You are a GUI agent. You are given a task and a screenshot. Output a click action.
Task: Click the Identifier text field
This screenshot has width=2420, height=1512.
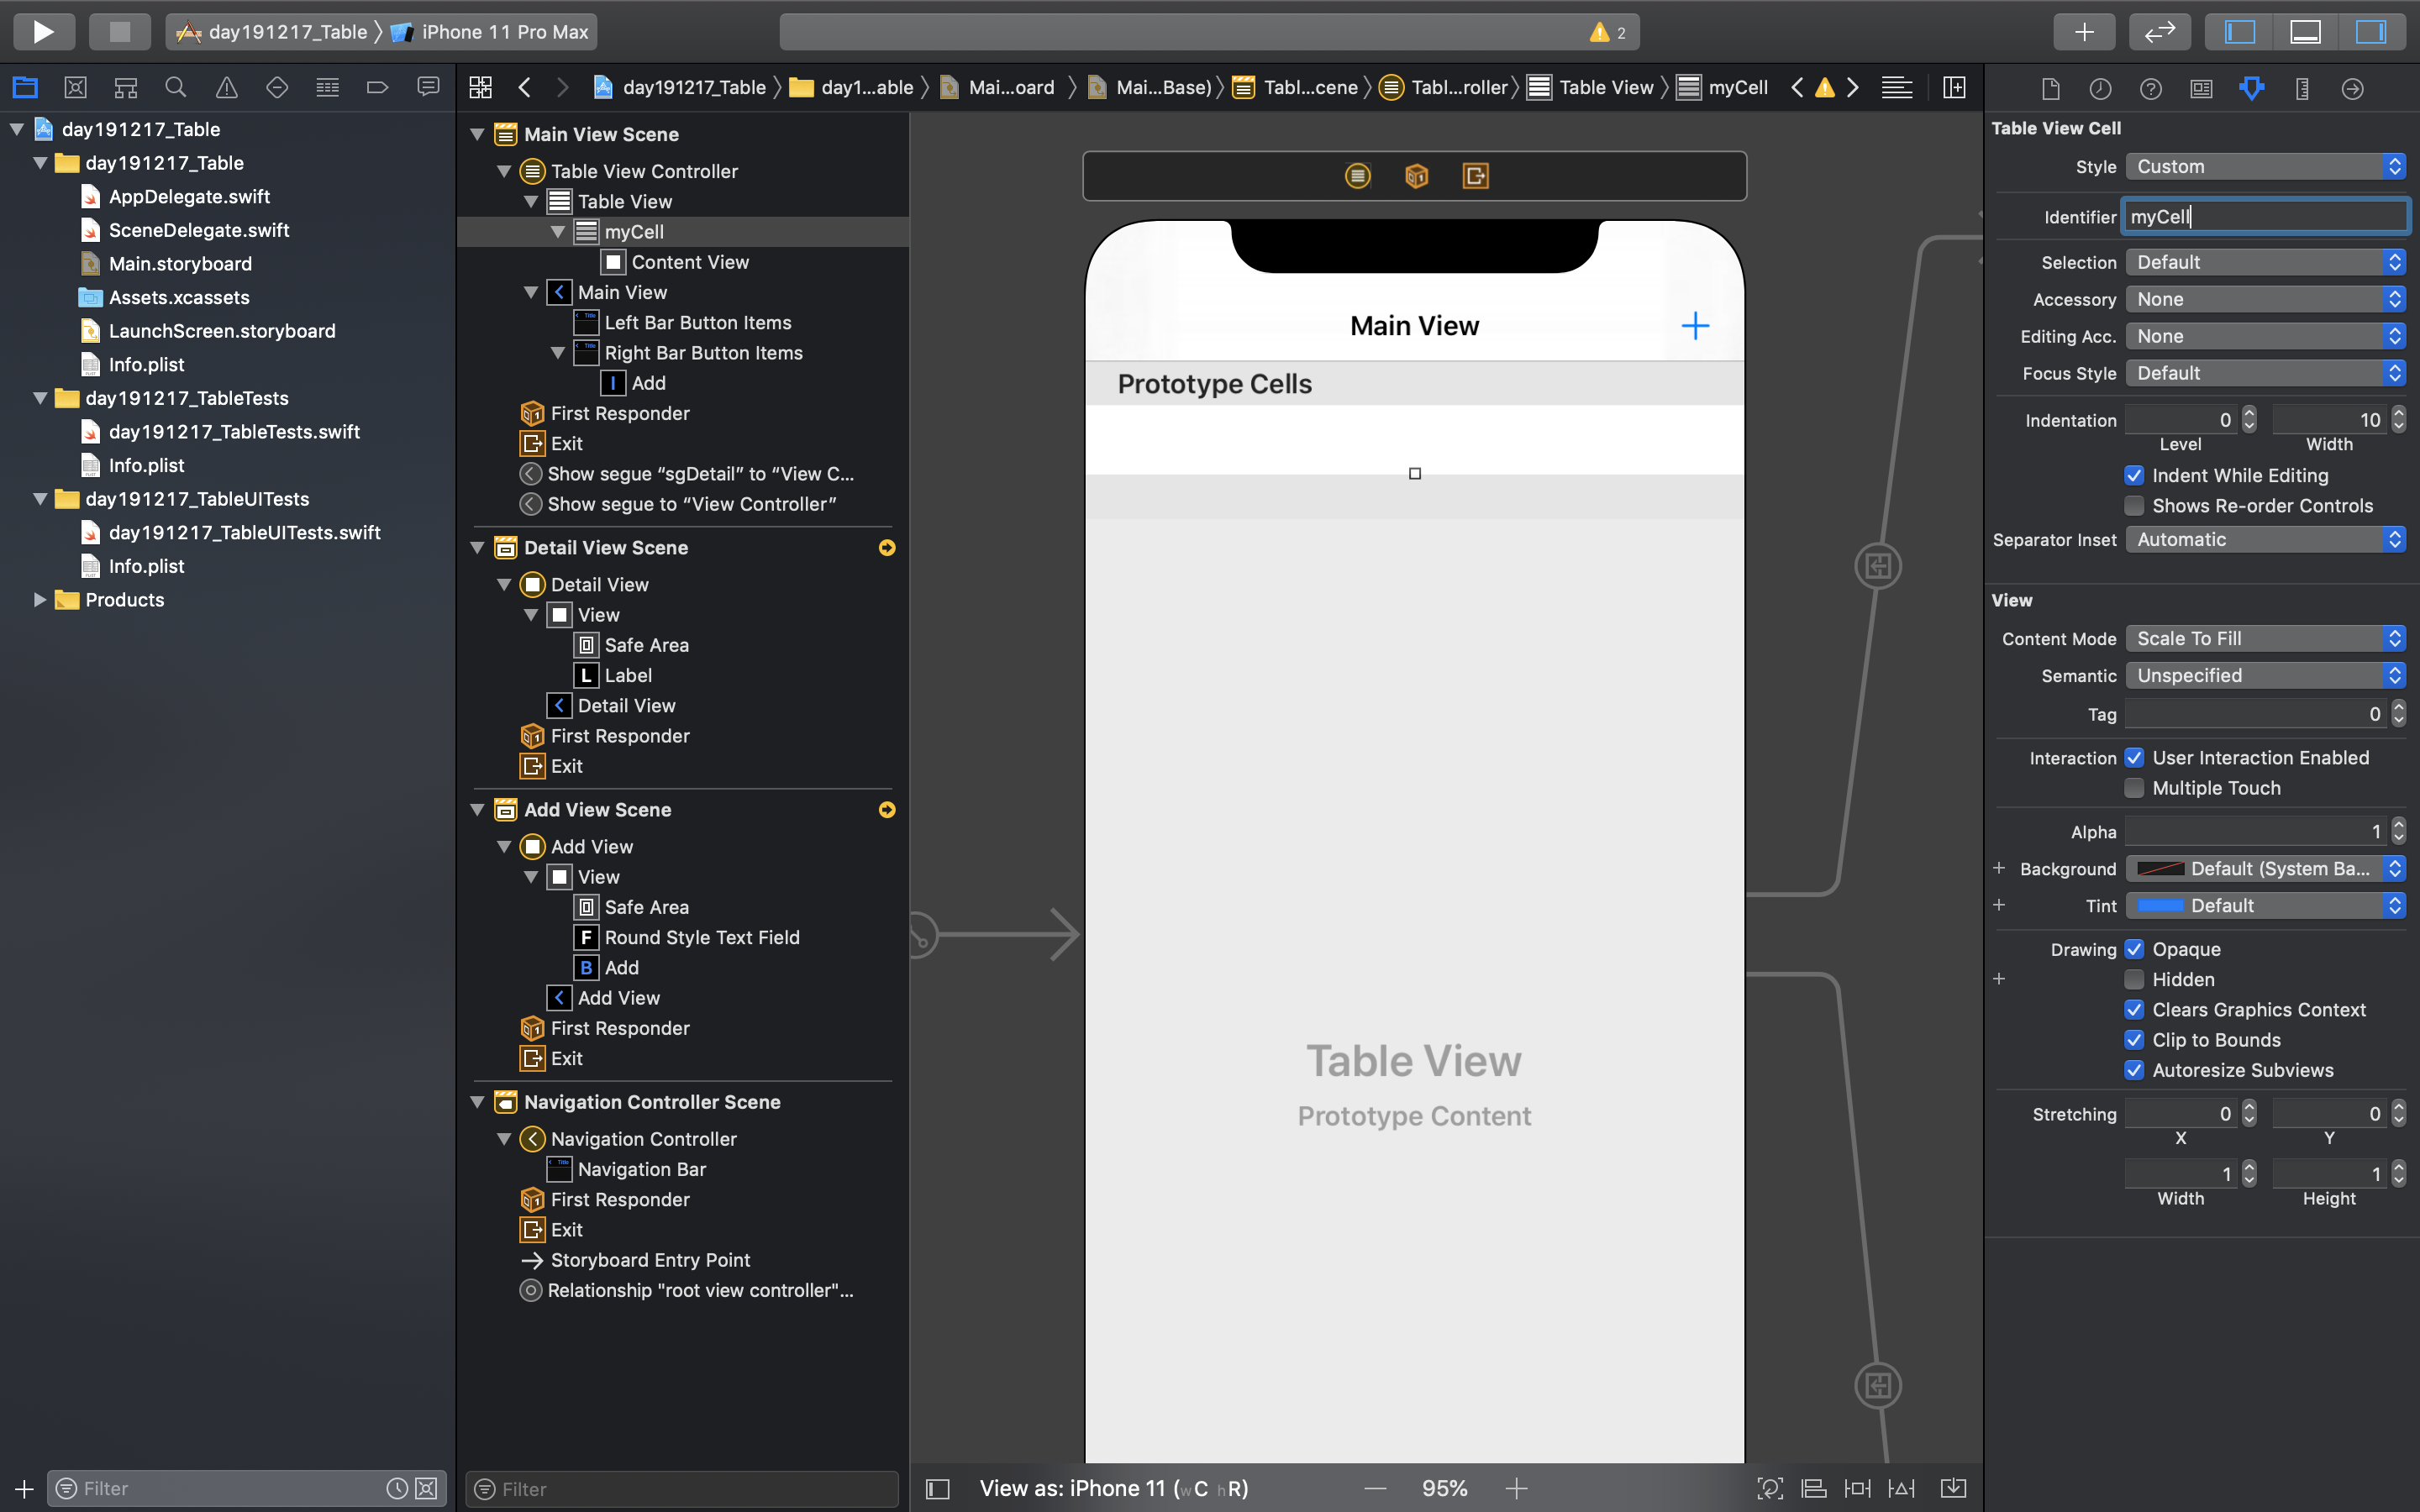(x=2264, y=217)
